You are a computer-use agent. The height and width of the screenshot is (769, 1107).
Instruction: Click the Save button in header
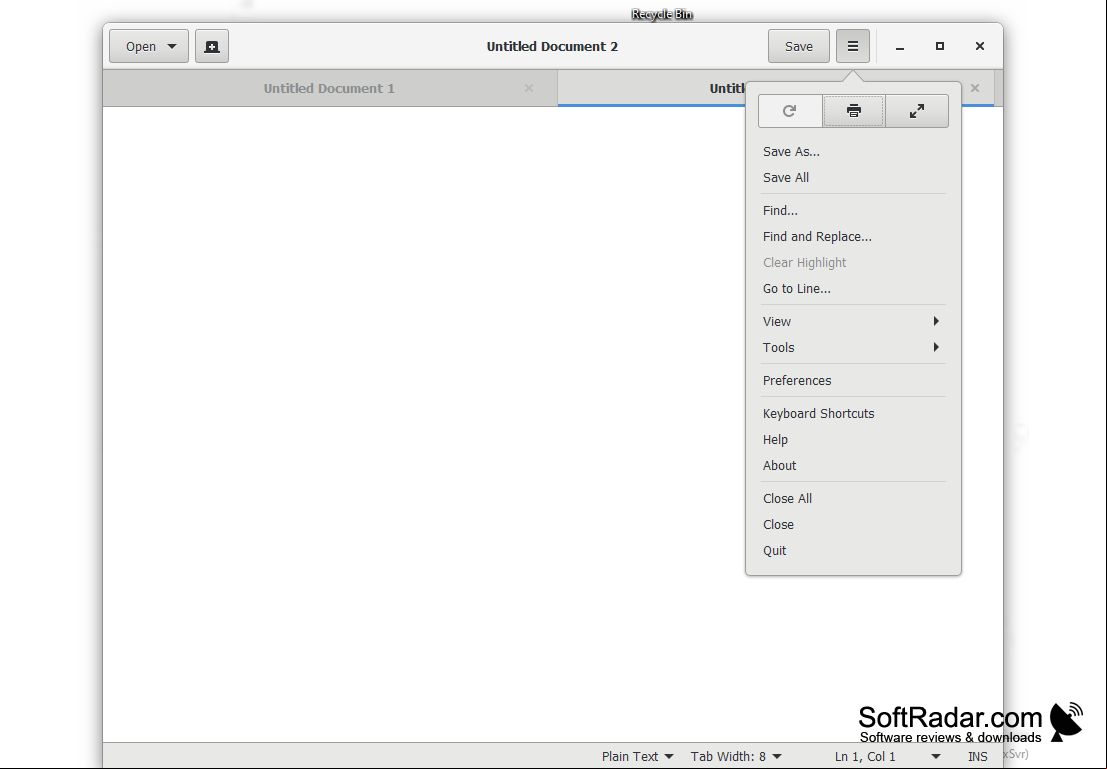pyautogui.click(x=798, y=47)
